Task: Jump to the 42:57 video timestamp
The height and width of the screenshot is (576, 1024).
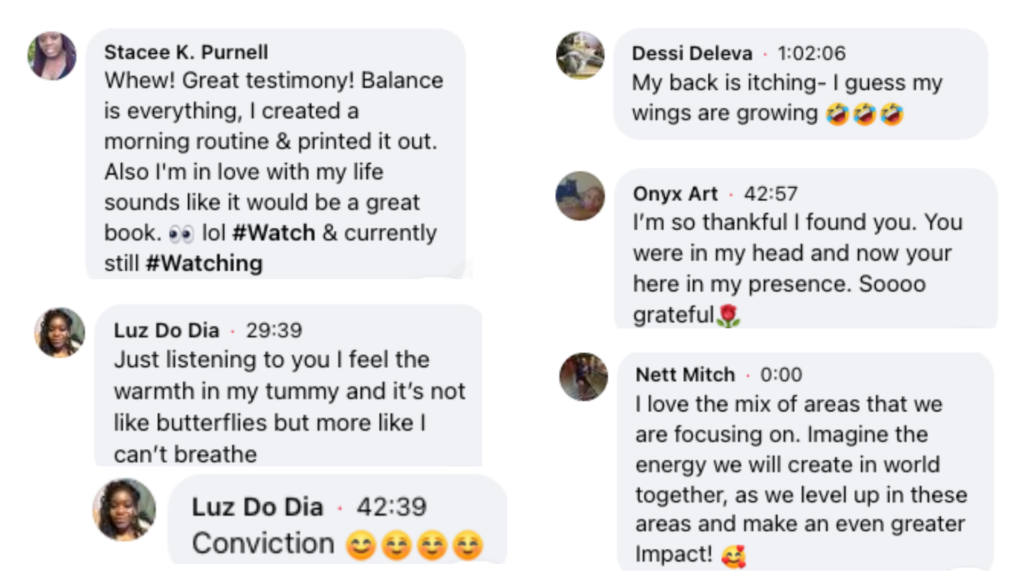Action: (771, 193)
